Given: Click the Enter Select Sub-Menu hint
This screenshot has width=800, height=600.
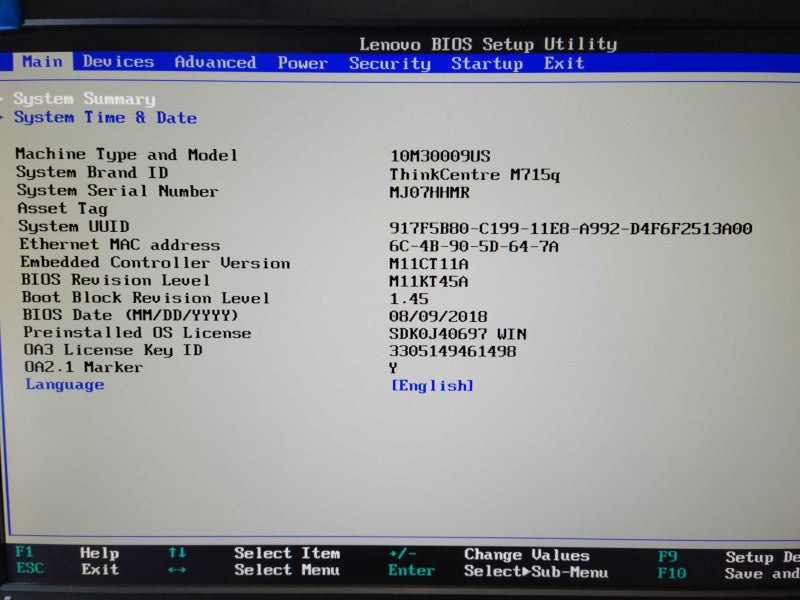Looking at the screenshot, I should pos(498,571).
